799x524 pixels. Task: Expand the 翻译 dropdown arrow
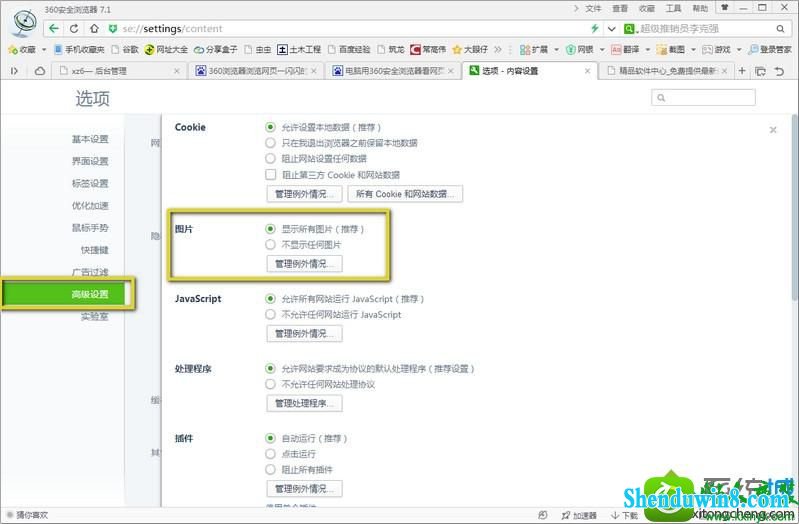648,49
